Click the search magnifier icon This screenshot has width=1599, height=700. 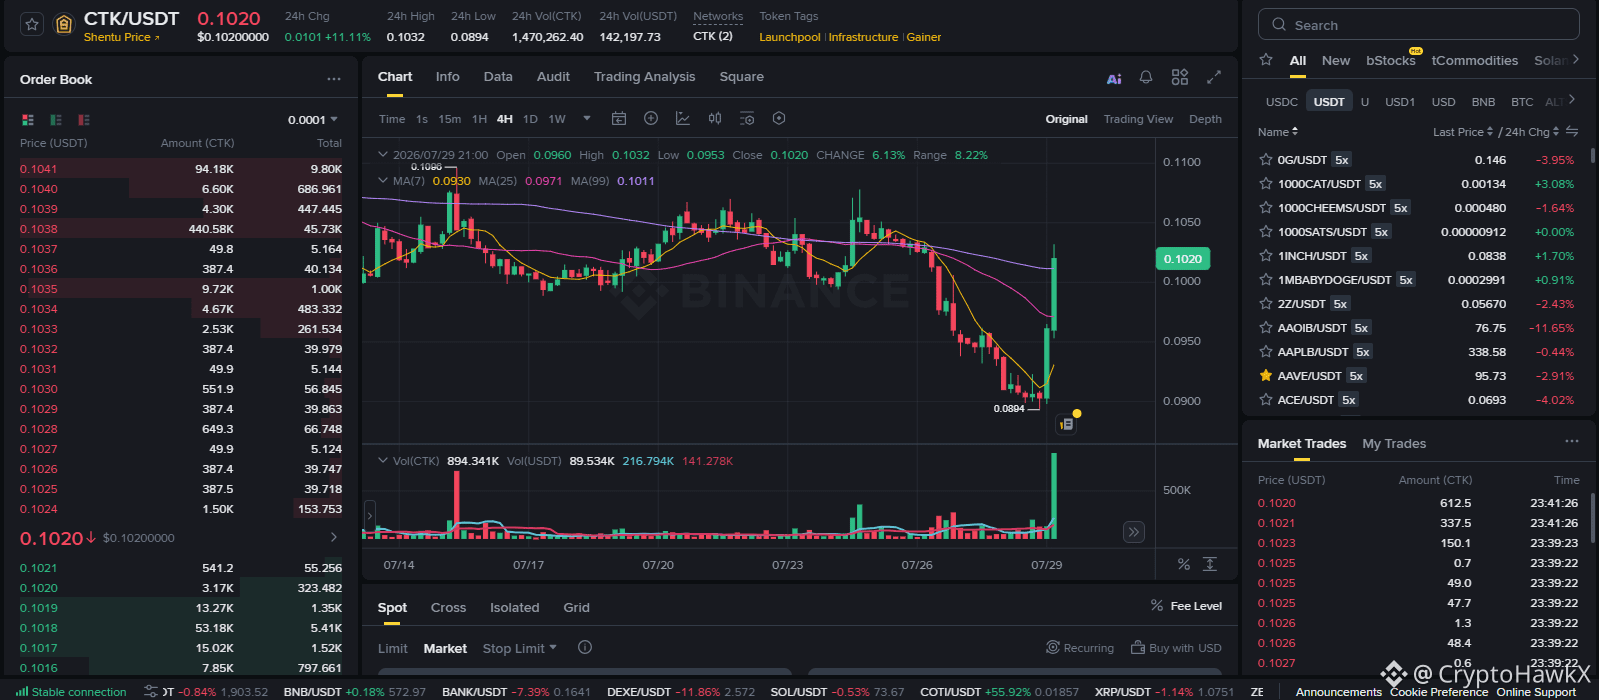coord(1279,25)
